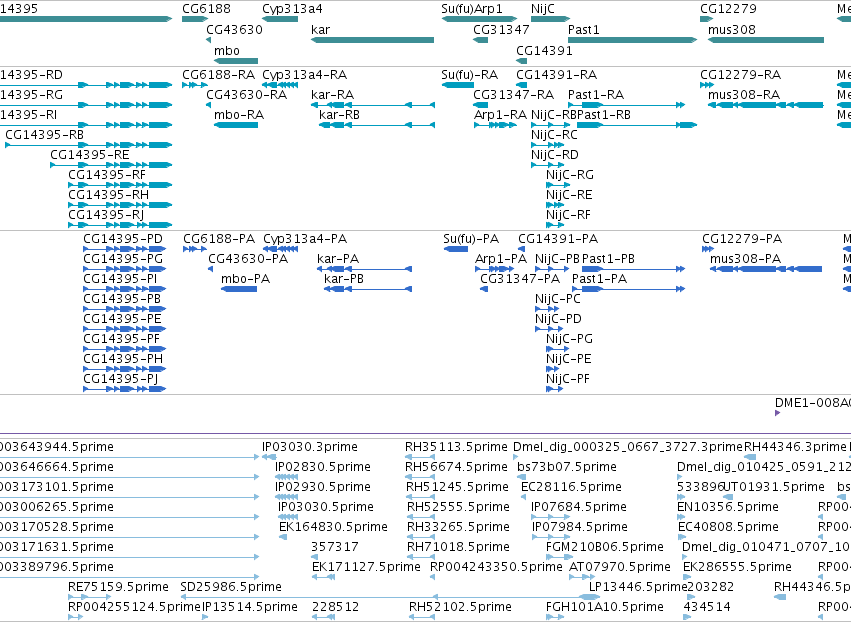Select the NijC-PE protein label
The image size is (851, 622).
pyautogui.click(x=569, y=359)
